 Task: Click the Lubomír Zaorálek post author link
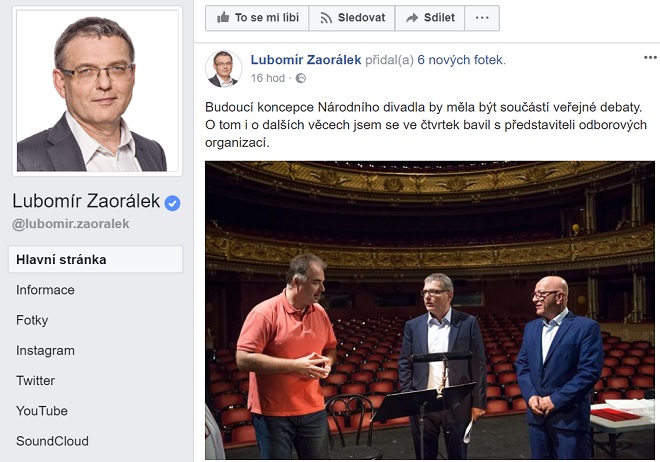tap(306, 60)
